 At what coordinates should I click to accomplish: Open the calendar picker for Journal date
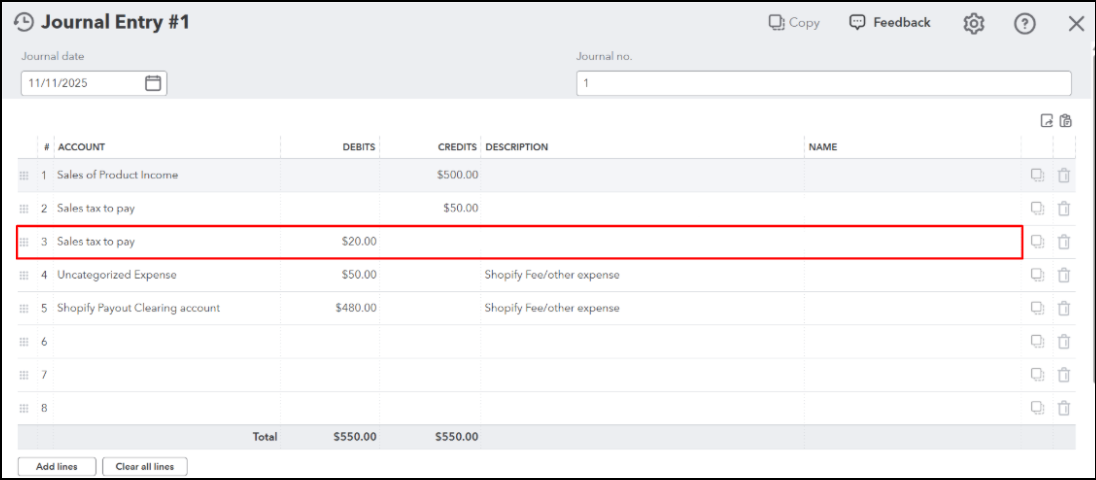coord(153,83)
